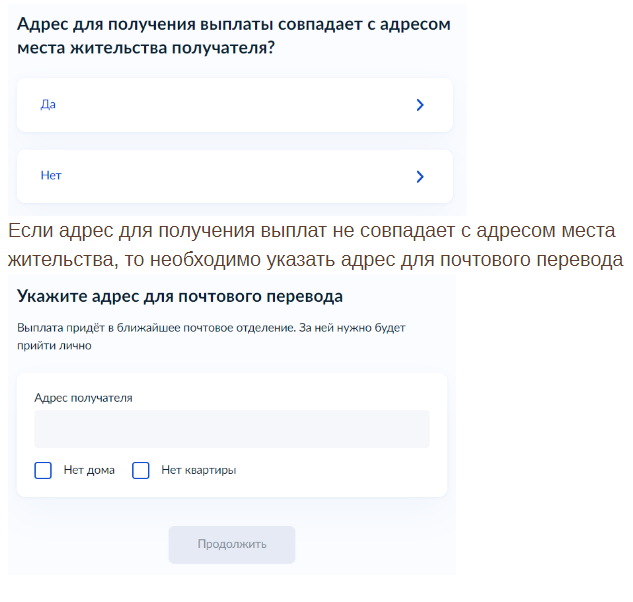Select the "Да" answer option
633x602 pixels.
pyautogui.click(x=48, y=104)
